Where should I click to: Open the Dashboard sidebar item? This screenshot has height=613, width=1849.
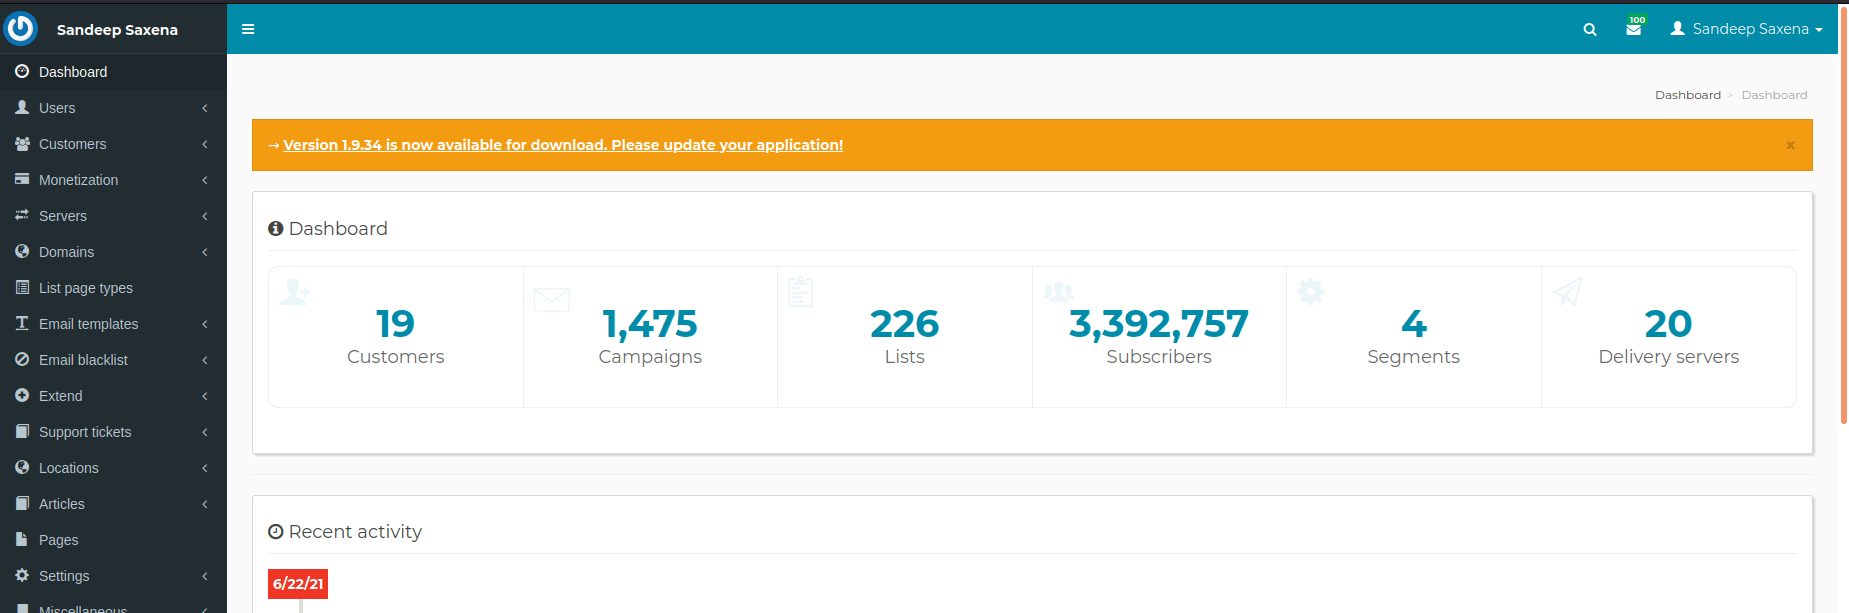tap(113, 72)
